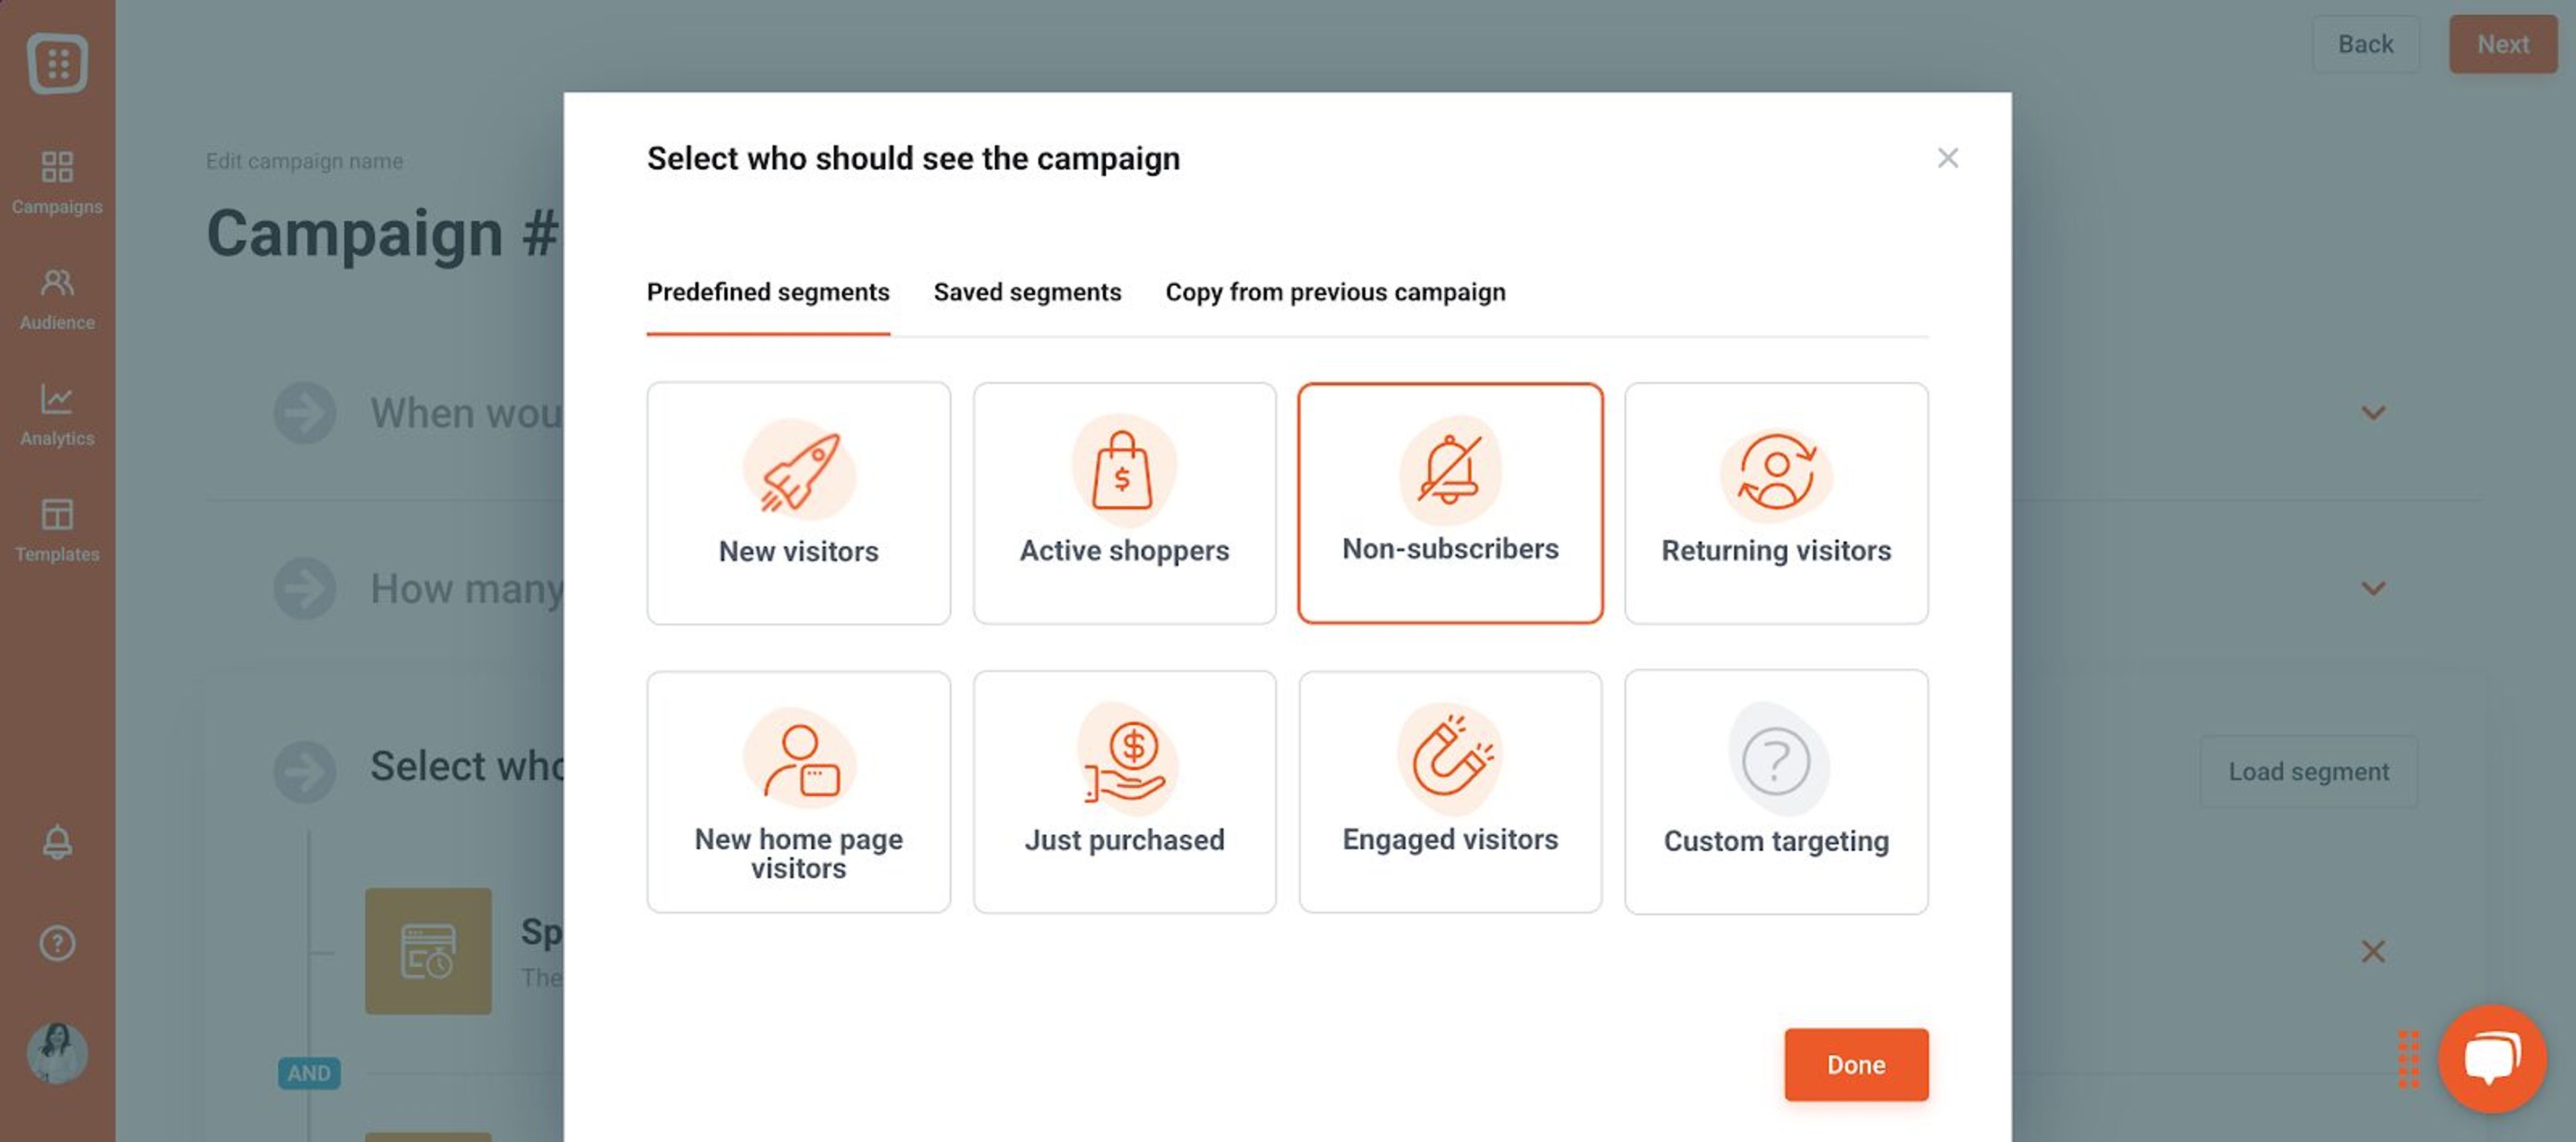Click the browser-clock rule icon tile
This screenshot has height=1142, width=2576.
pos(428,951)
